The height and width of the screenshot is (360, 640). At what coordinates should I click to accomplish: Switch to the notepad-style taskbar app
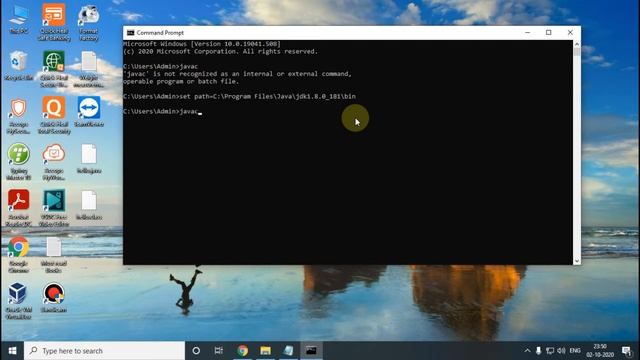pyautogui.click(x=288, y=351)
